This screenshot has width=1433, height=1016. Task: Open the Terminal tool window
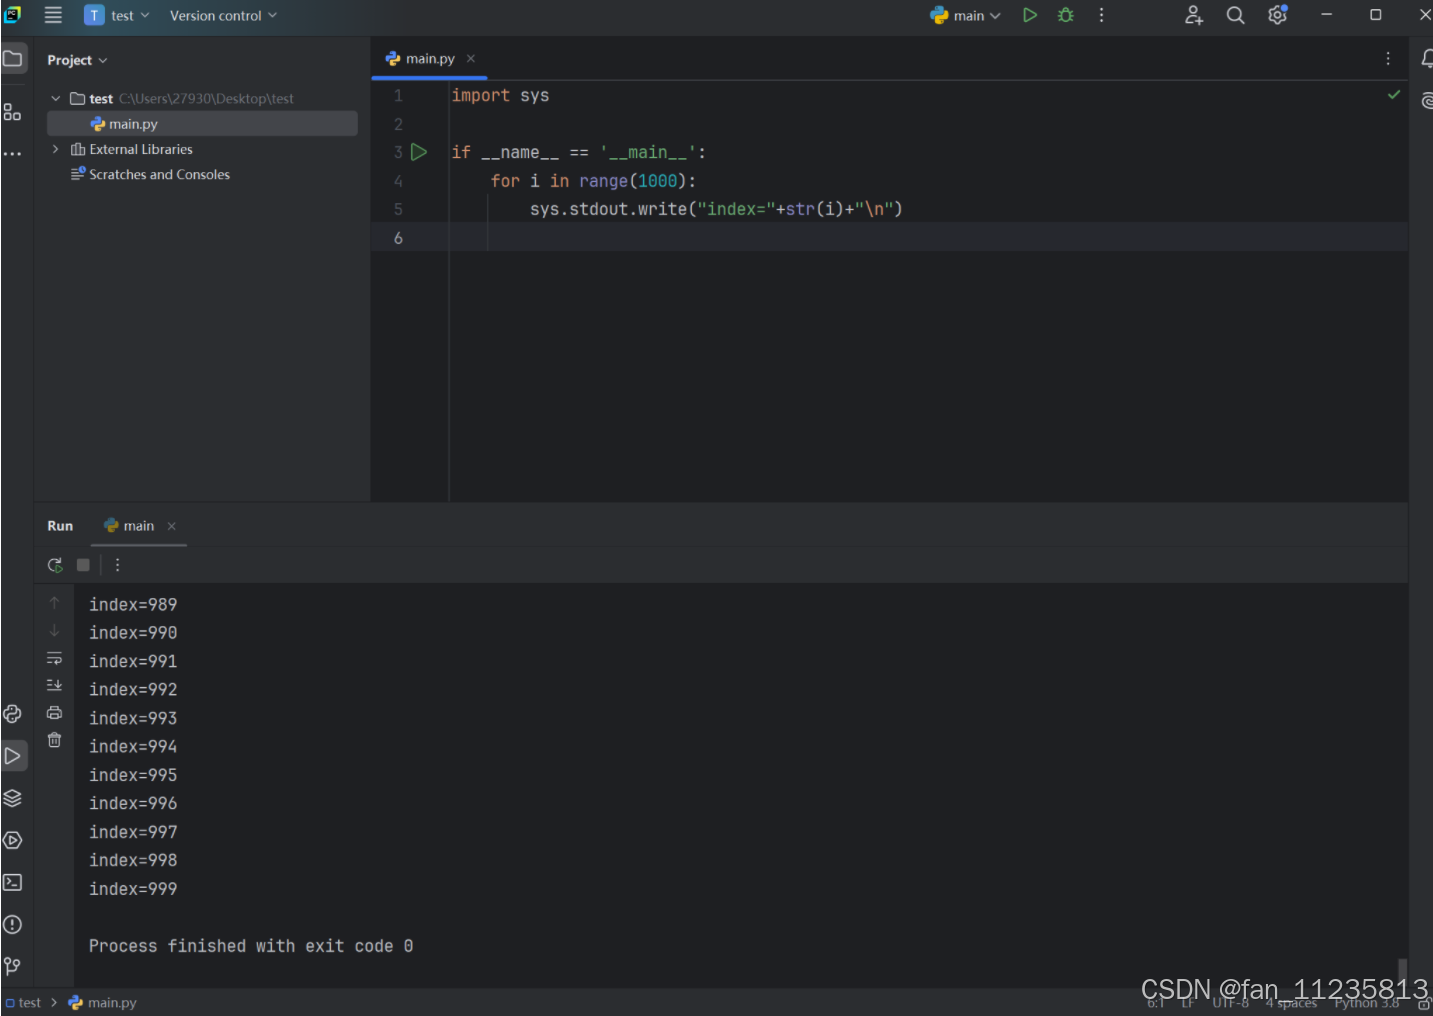coord(13,882)
